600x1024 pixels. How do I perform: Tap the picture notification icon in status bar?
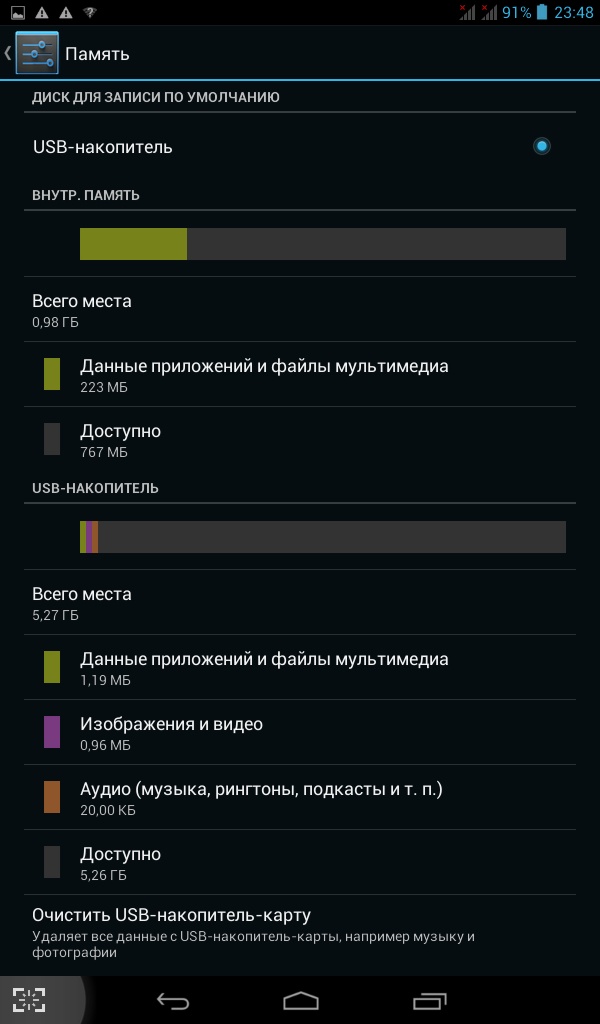17,13
